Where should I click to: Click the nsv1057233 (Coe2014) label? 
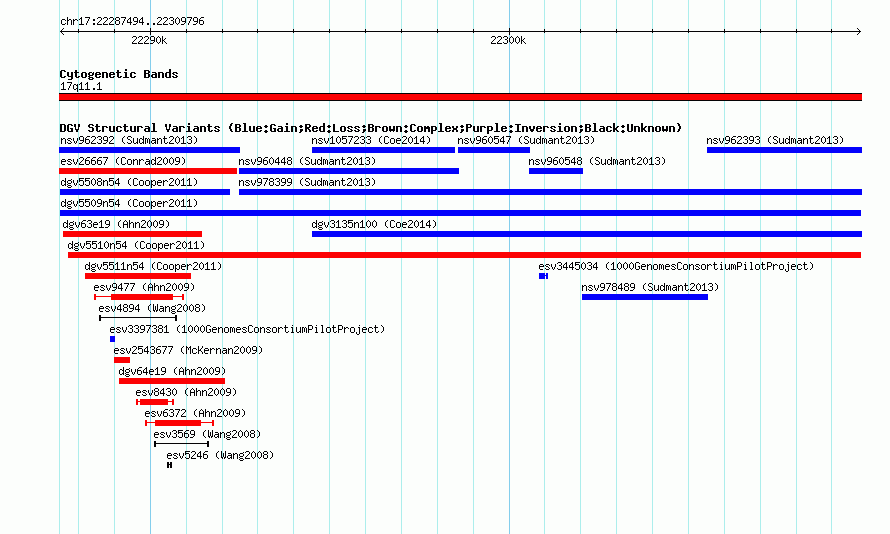coord(371,140)
